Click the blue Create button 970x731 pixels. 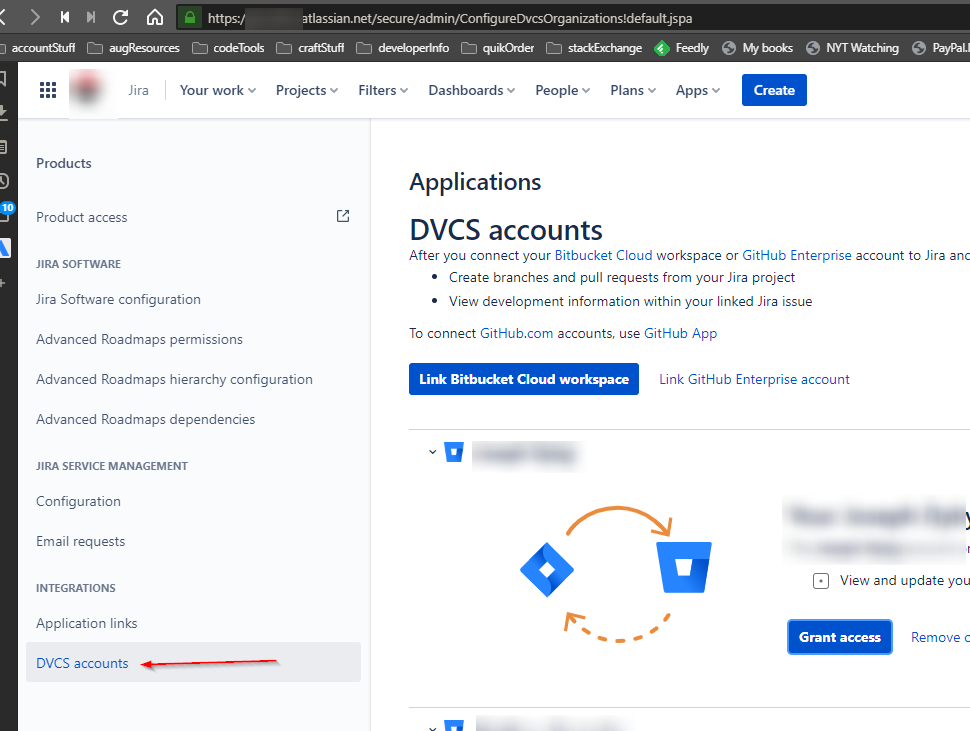point(774,90)
